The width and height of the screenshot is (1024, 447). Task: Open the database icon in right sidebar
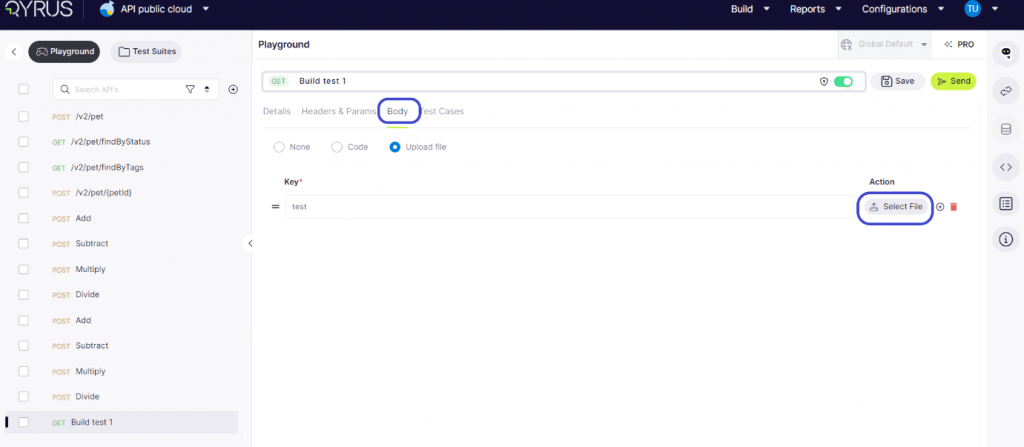click(1006, 129)
